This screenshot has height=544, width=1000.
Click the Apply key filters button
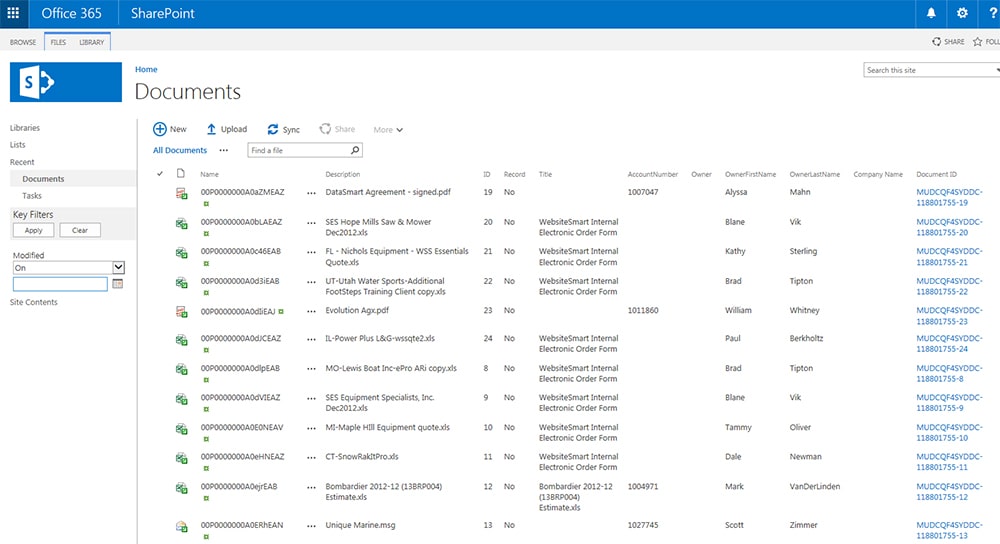tap(33, 230)
